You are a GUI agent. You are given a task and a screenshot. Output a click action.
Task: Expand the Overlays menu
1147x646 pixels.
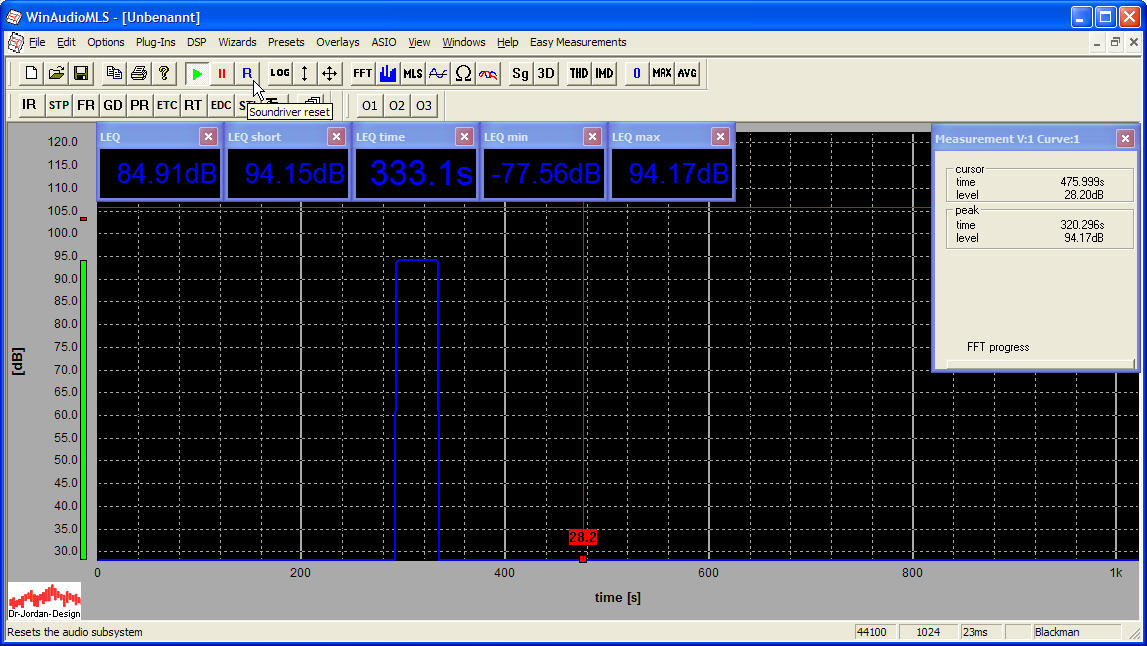(337, 42)
